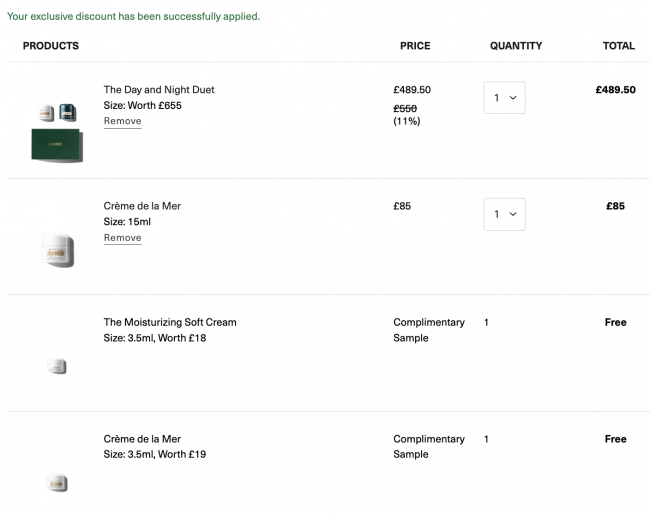The width and height of the screenshot is (650, 514).
Task: Click the Crème de la Mer 3.5ml sample image
Action: [x=57, y=483]
